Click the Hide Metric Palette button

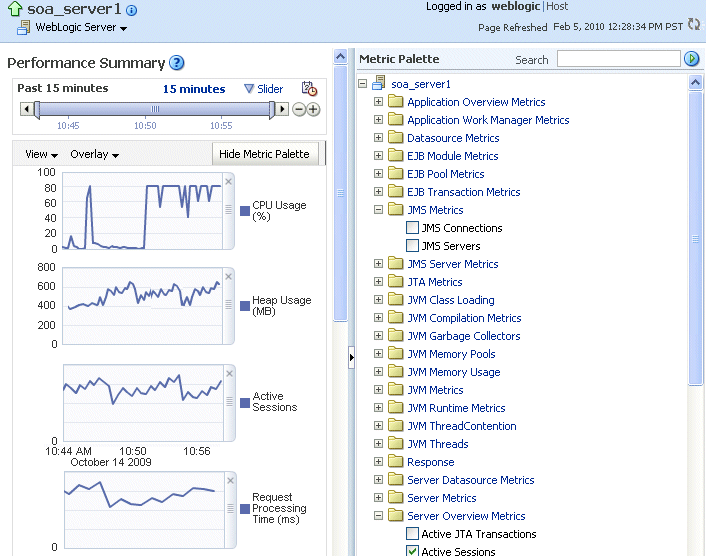click(x=265, y=154)
